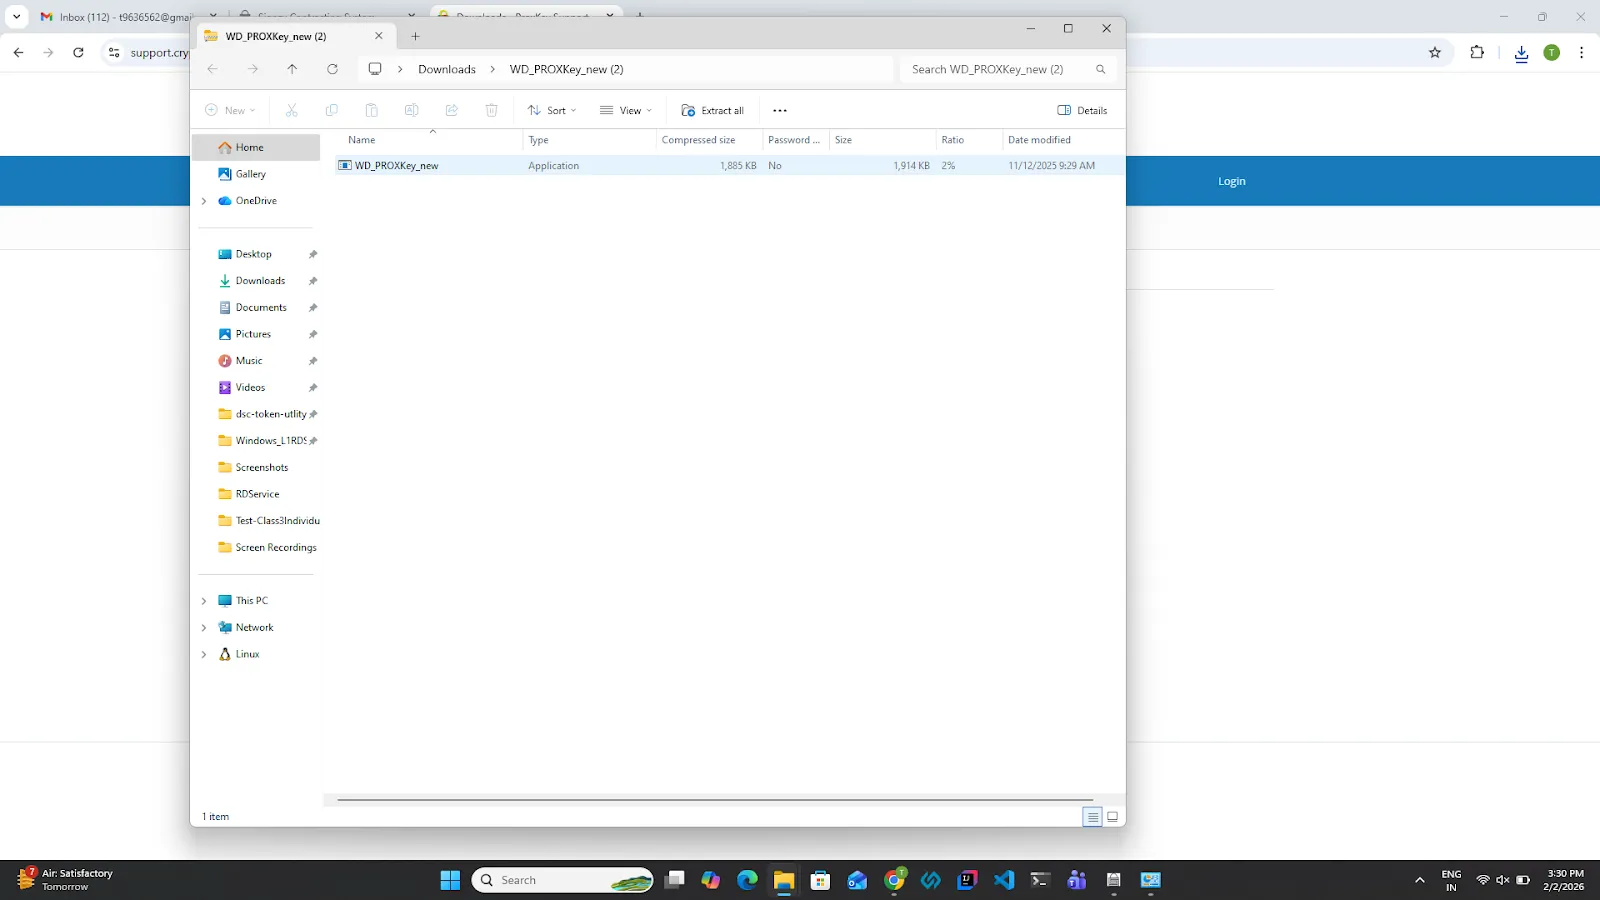Expand the OneDrive tree node

204,201
